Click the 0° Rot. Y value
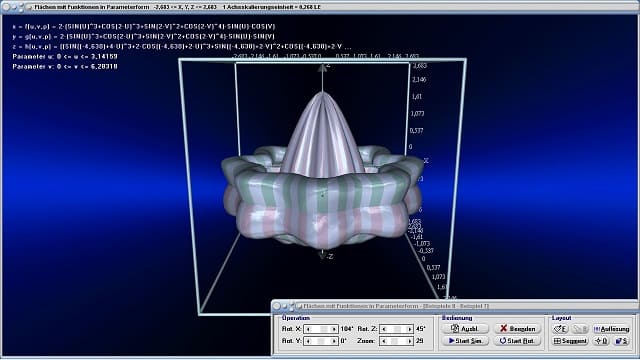Viewport: 640px width, 360px height. pos(344,341)
